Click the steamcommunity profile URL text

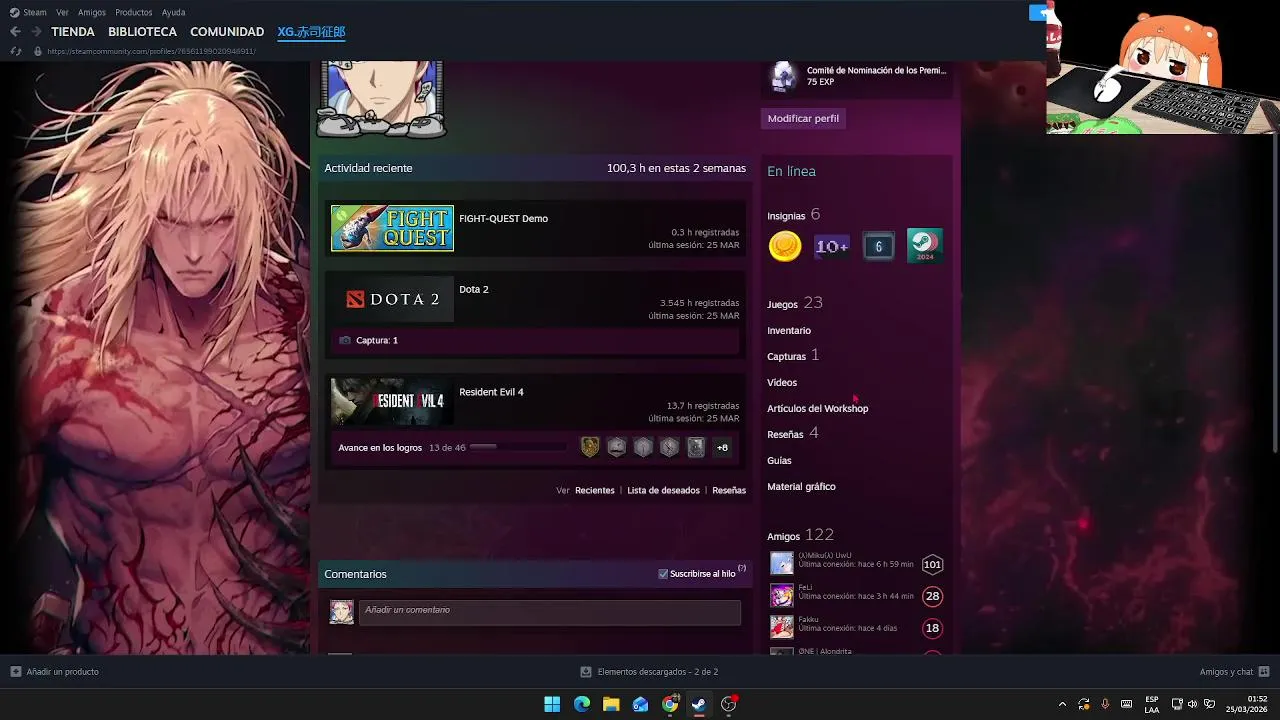pyautogui.click(x=152, y=51)
